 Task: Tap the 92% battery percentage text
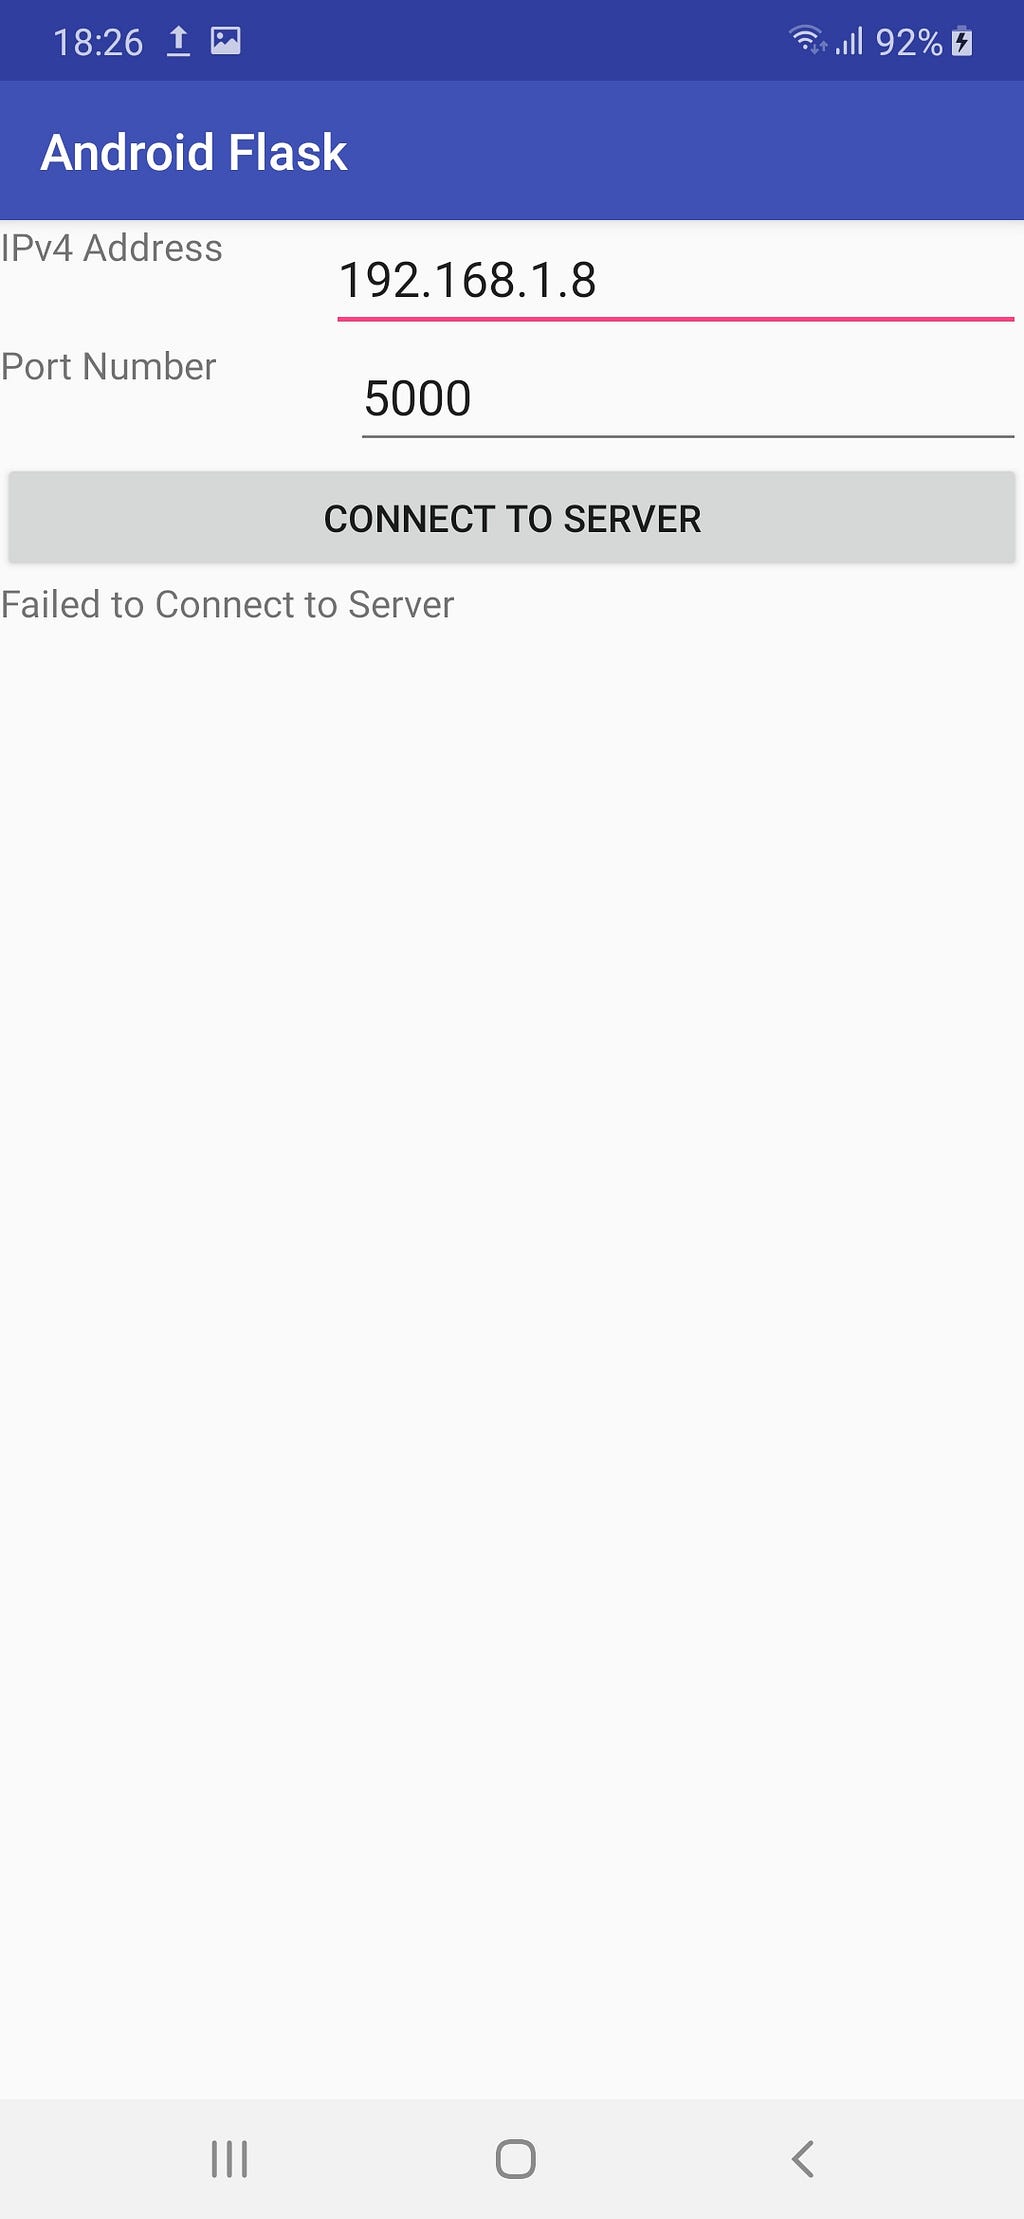point(909,42)
